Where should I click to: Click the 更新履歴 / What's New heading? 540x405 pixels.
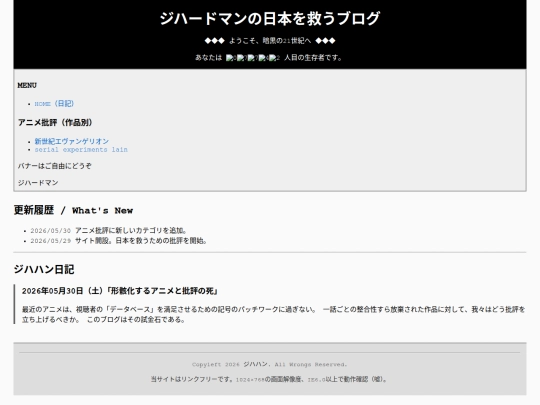[73, 210]
